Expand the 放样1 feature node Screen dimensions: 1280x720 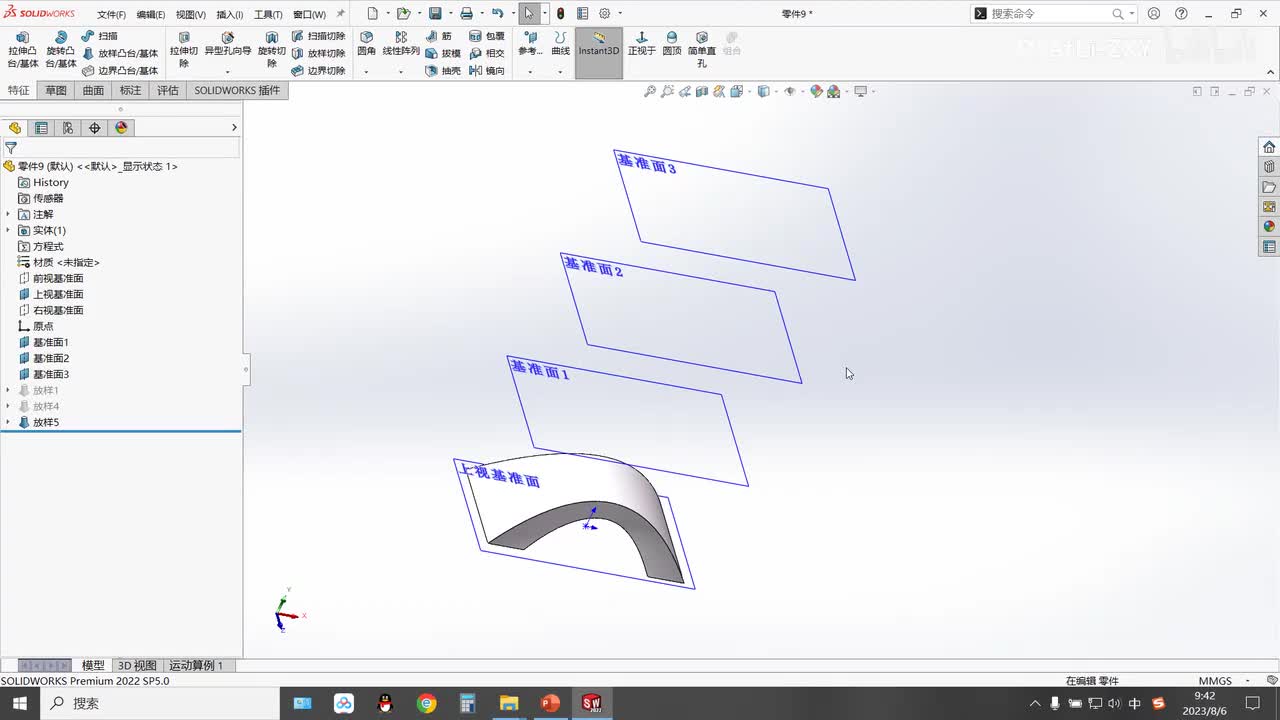[x=8, y=390]
